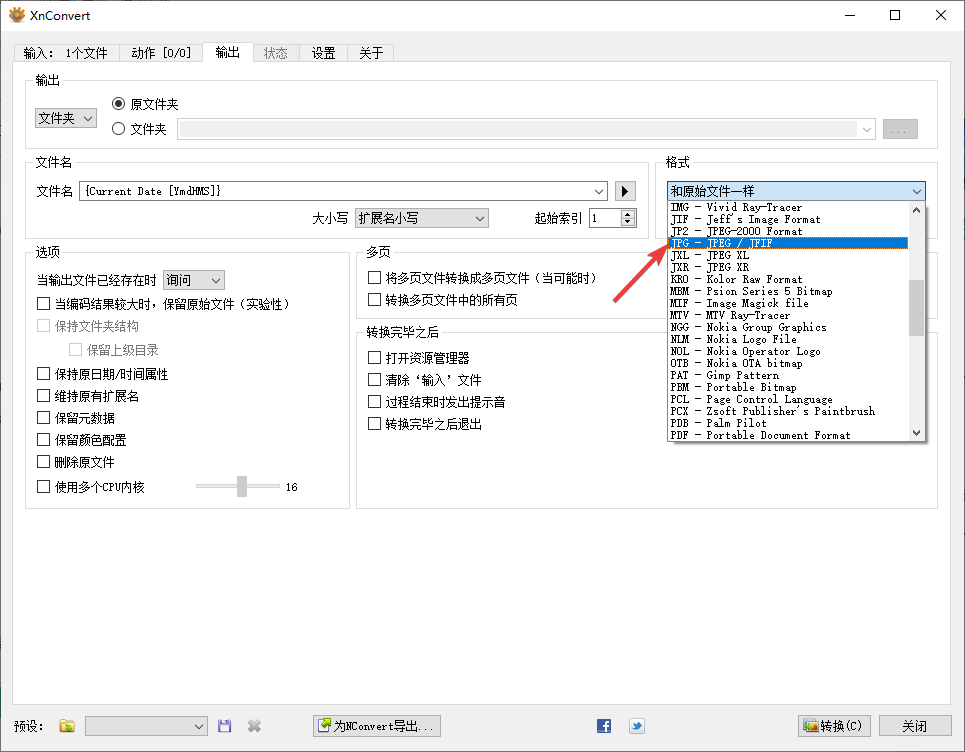965x752 pixels.
Task: Click the XnConvert icon in the title bar
Action: [x=16, y=15]
